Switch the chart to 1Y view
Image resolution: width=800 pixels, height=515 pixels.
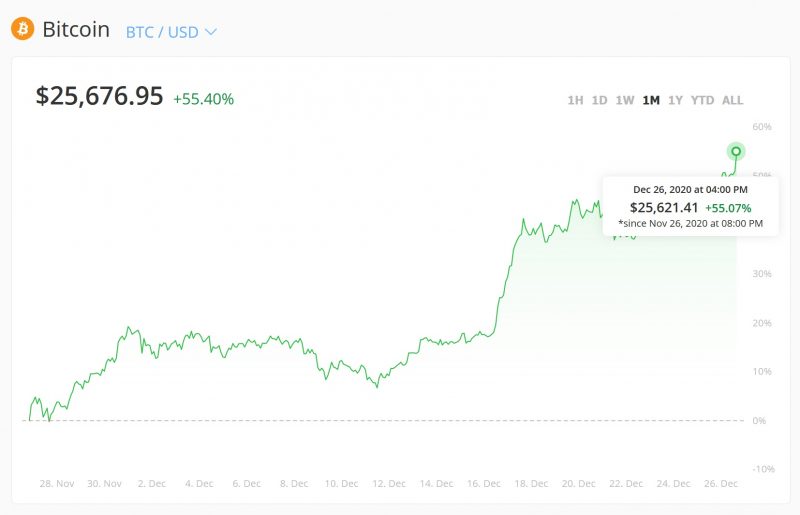click(676, 100)
